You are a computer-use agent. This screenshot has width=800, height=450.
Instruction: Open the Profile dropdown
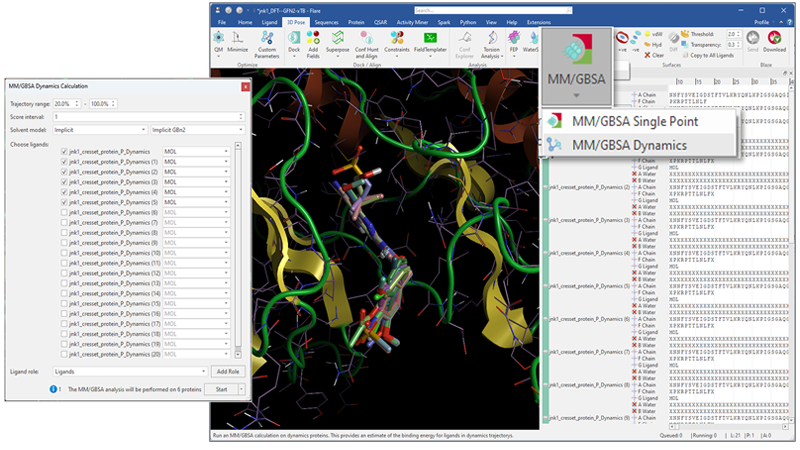tap(766, 22)
